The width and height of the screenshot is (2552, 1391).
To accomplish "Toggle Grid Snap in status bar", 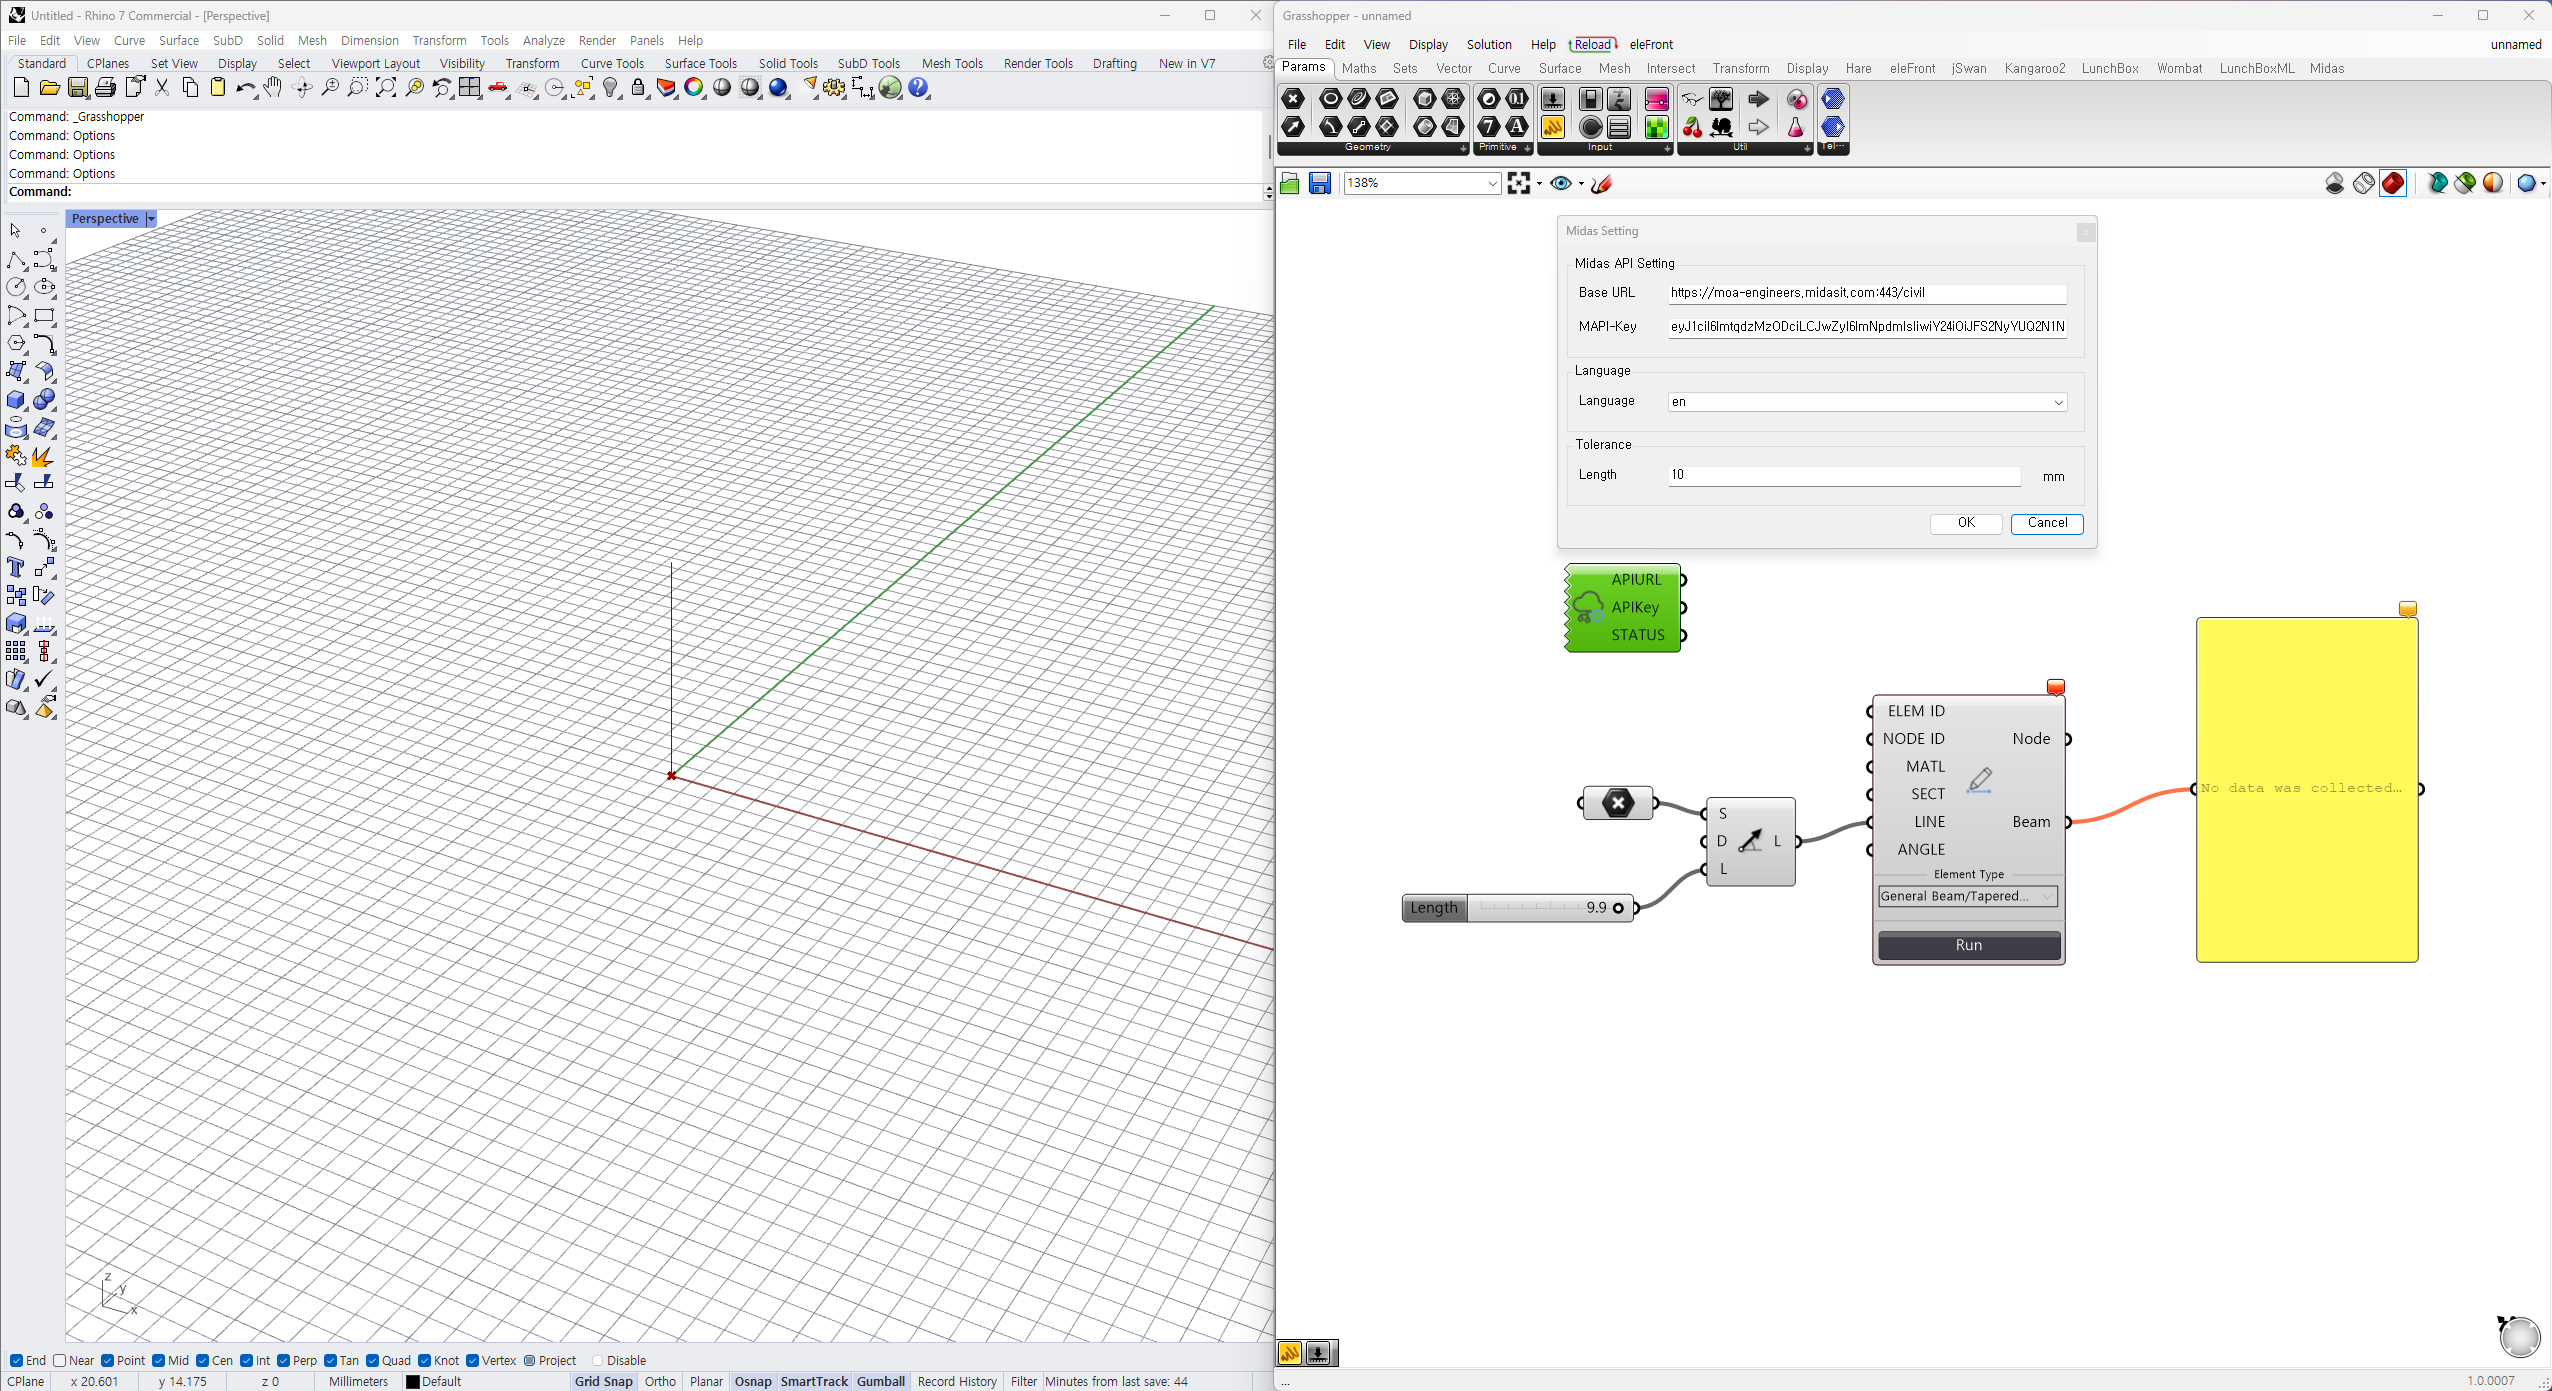I will 604,1381.
